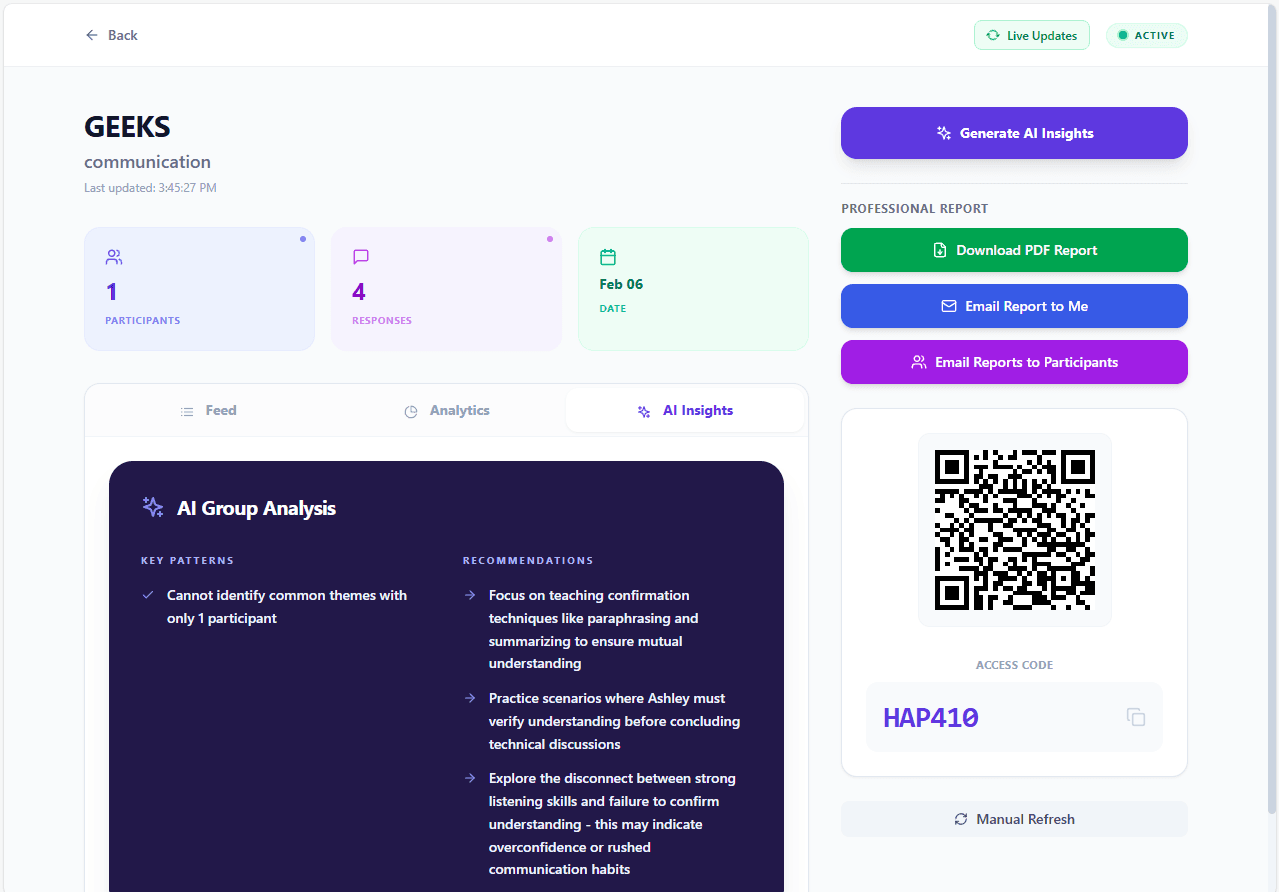Screen dimensions: 1279x892
Task: Select the AI Insights tab
Action: pyautogui.click(x=685, y=410)
